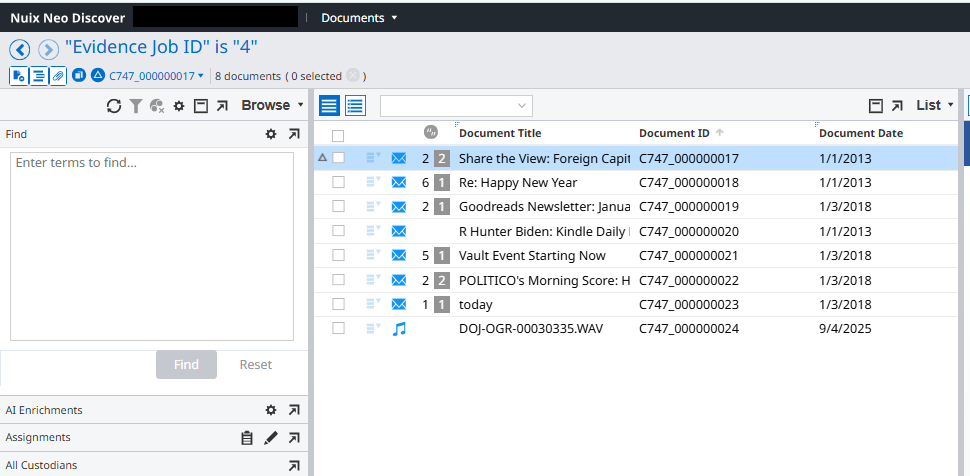This screenshot has width=970, height=476.
Task: Click the round stacked-pages icon
Action: tap(78, 76)
